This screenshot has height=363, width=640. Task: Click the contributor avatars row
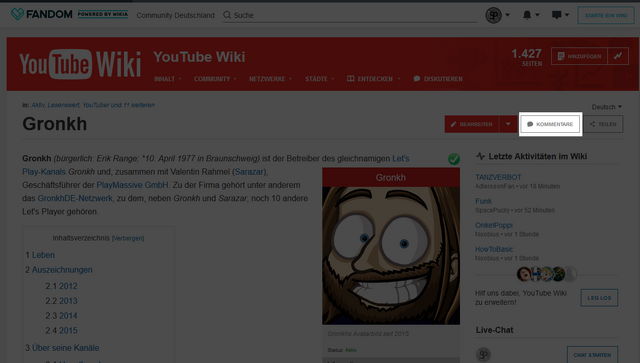547,274
